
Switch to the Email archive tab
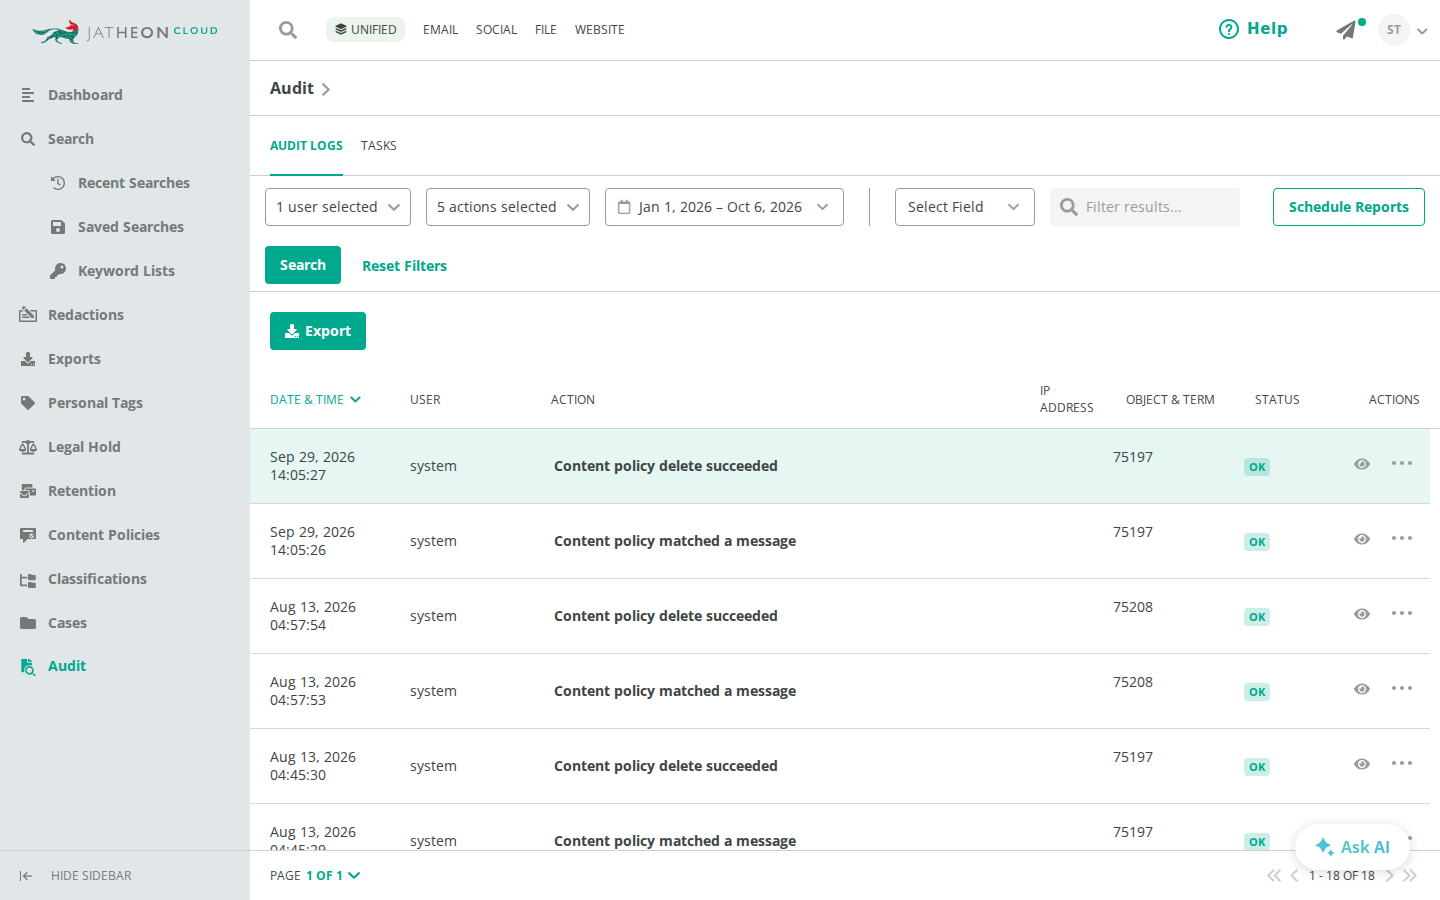pos(440,30)
